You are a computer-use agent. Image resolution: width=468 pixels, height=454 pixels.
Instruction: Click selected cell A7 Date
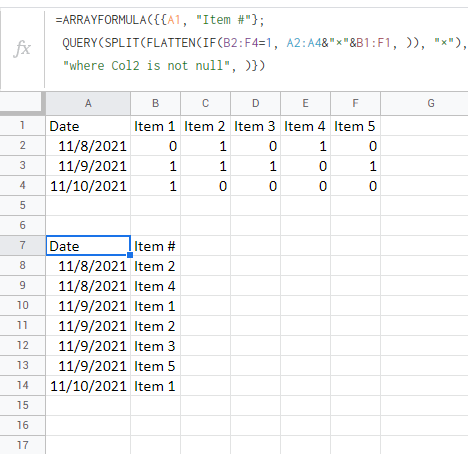pos(88,246)
